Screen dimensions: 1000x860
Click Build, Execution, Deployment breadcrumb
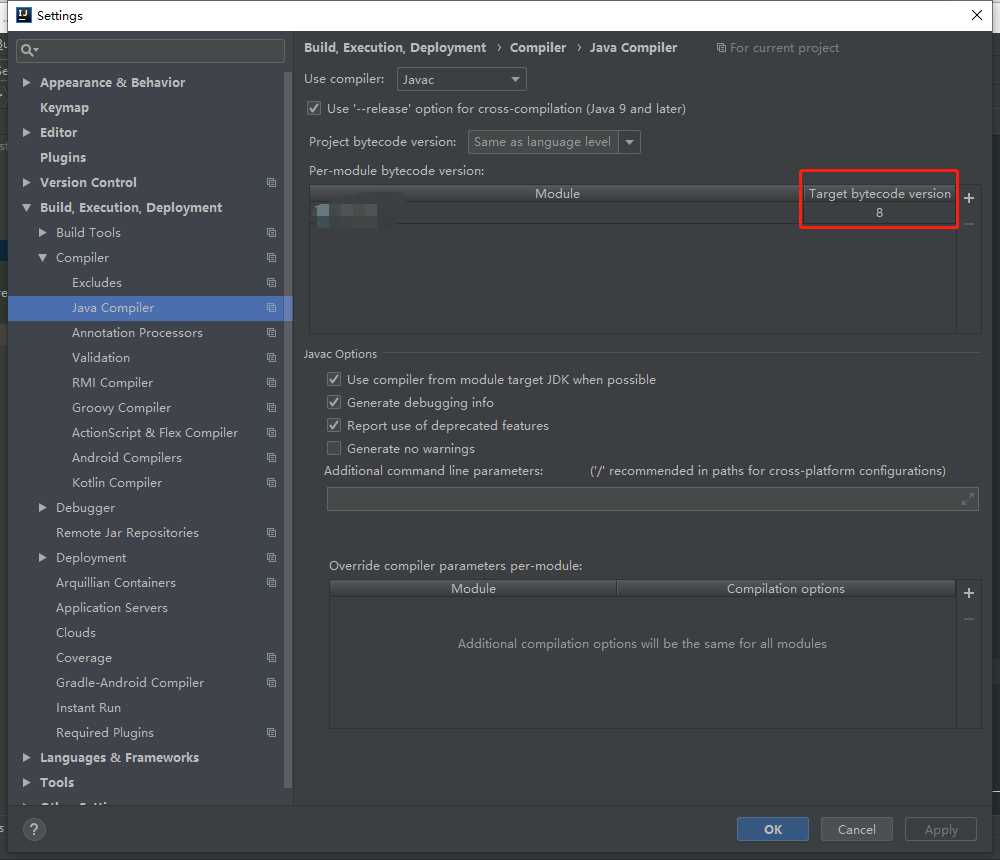395,48
